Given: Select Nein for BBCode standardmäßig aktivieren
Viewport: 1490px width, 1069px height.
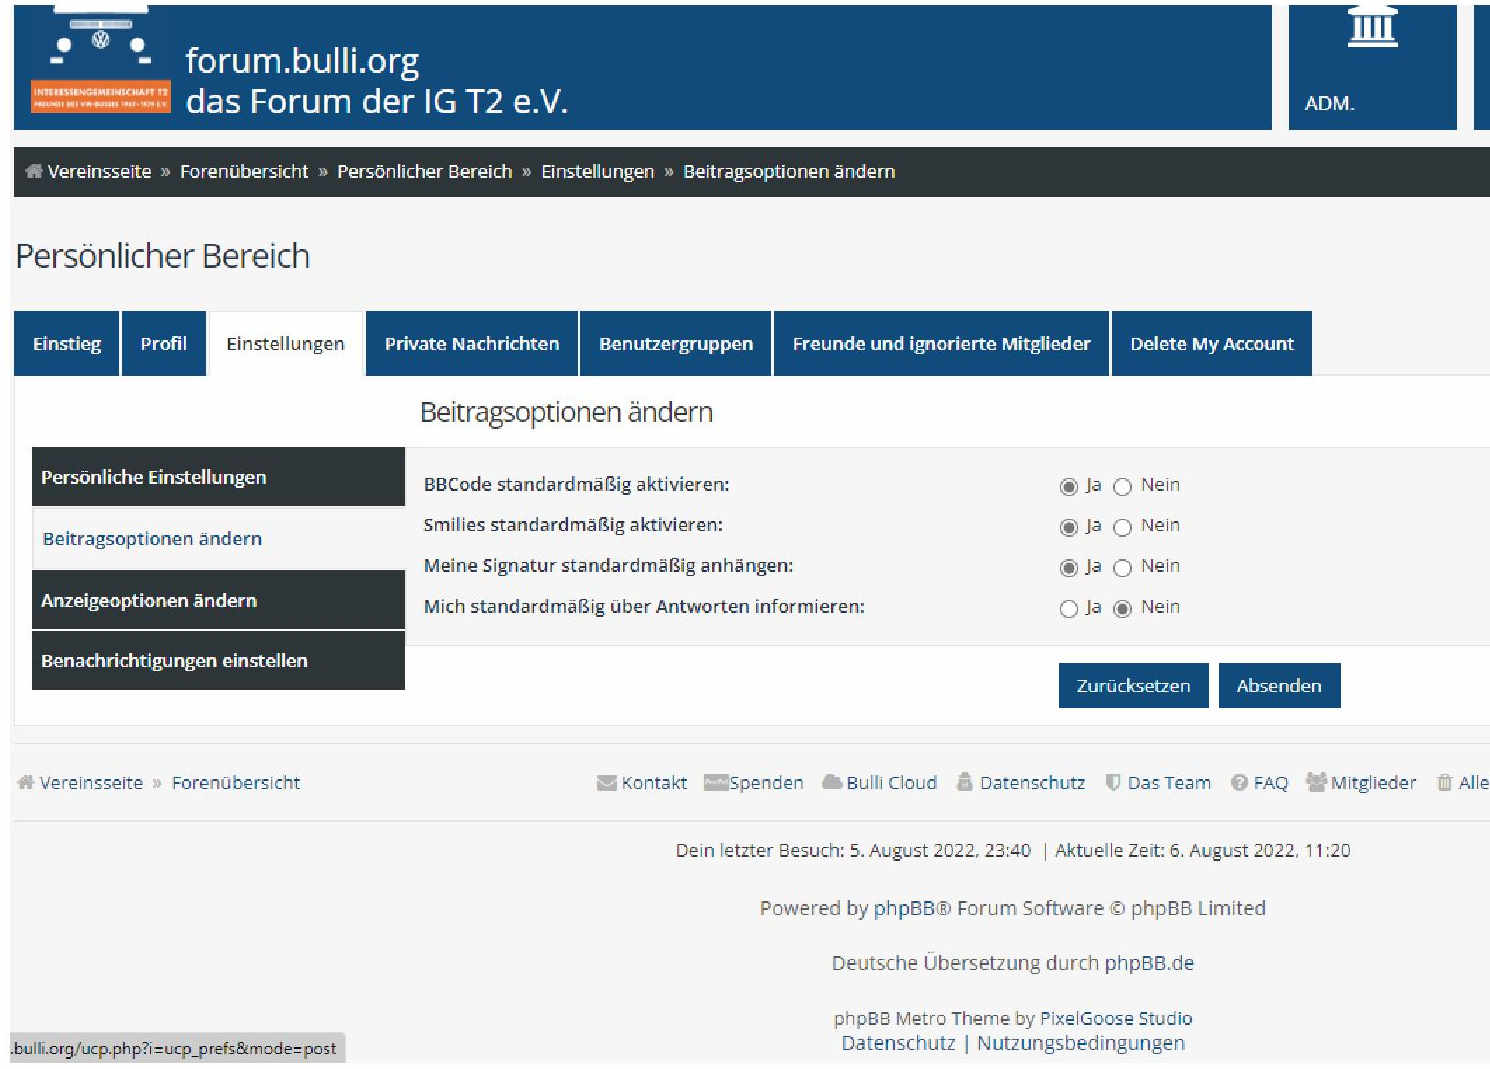Looking at the screenshot, I should click(1122, 487).
